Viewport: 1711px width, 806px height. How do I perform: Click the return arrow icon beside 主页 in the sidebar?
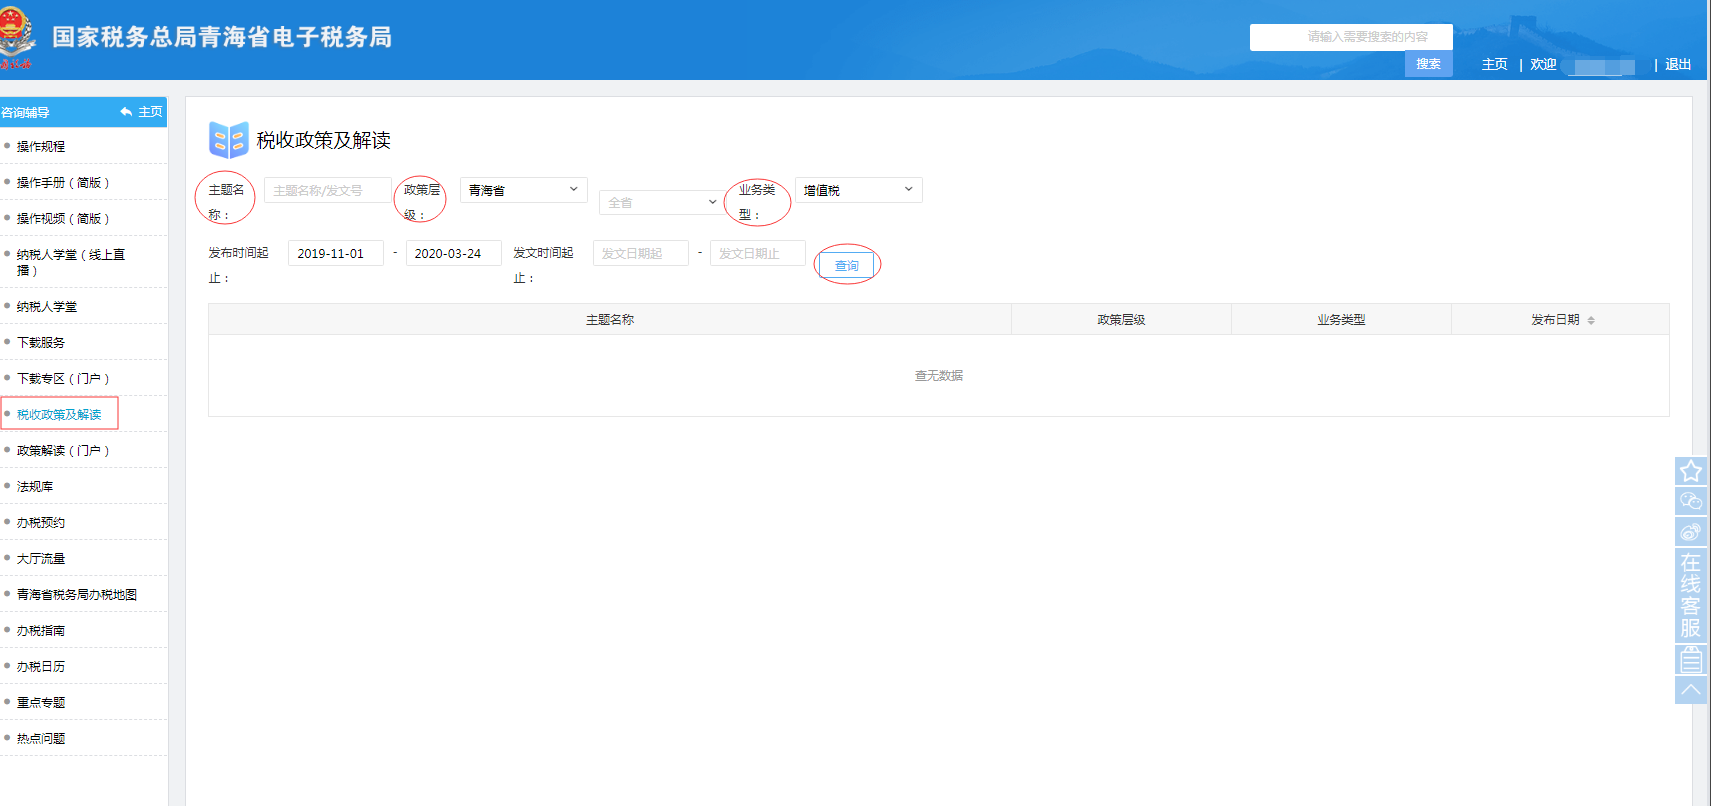click(126, 112)
